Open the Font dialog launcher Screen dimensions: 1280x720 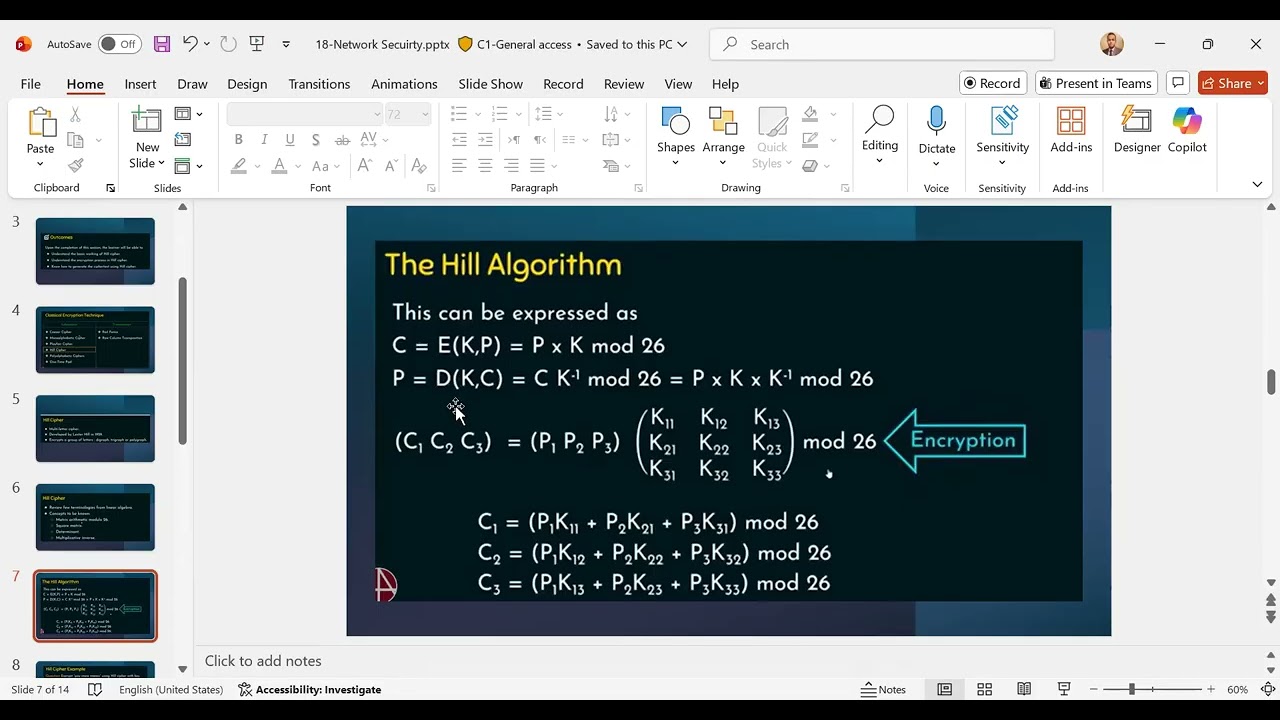click(x=431, y=188)
